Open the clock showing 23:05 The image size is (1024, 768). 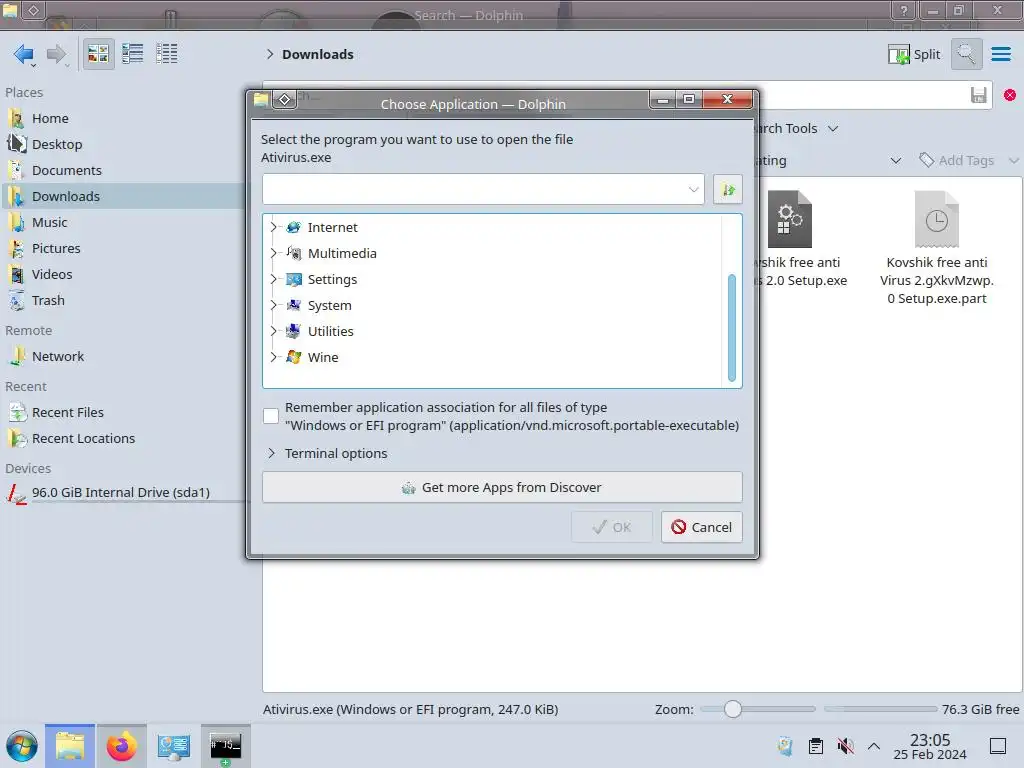point(930,746)
